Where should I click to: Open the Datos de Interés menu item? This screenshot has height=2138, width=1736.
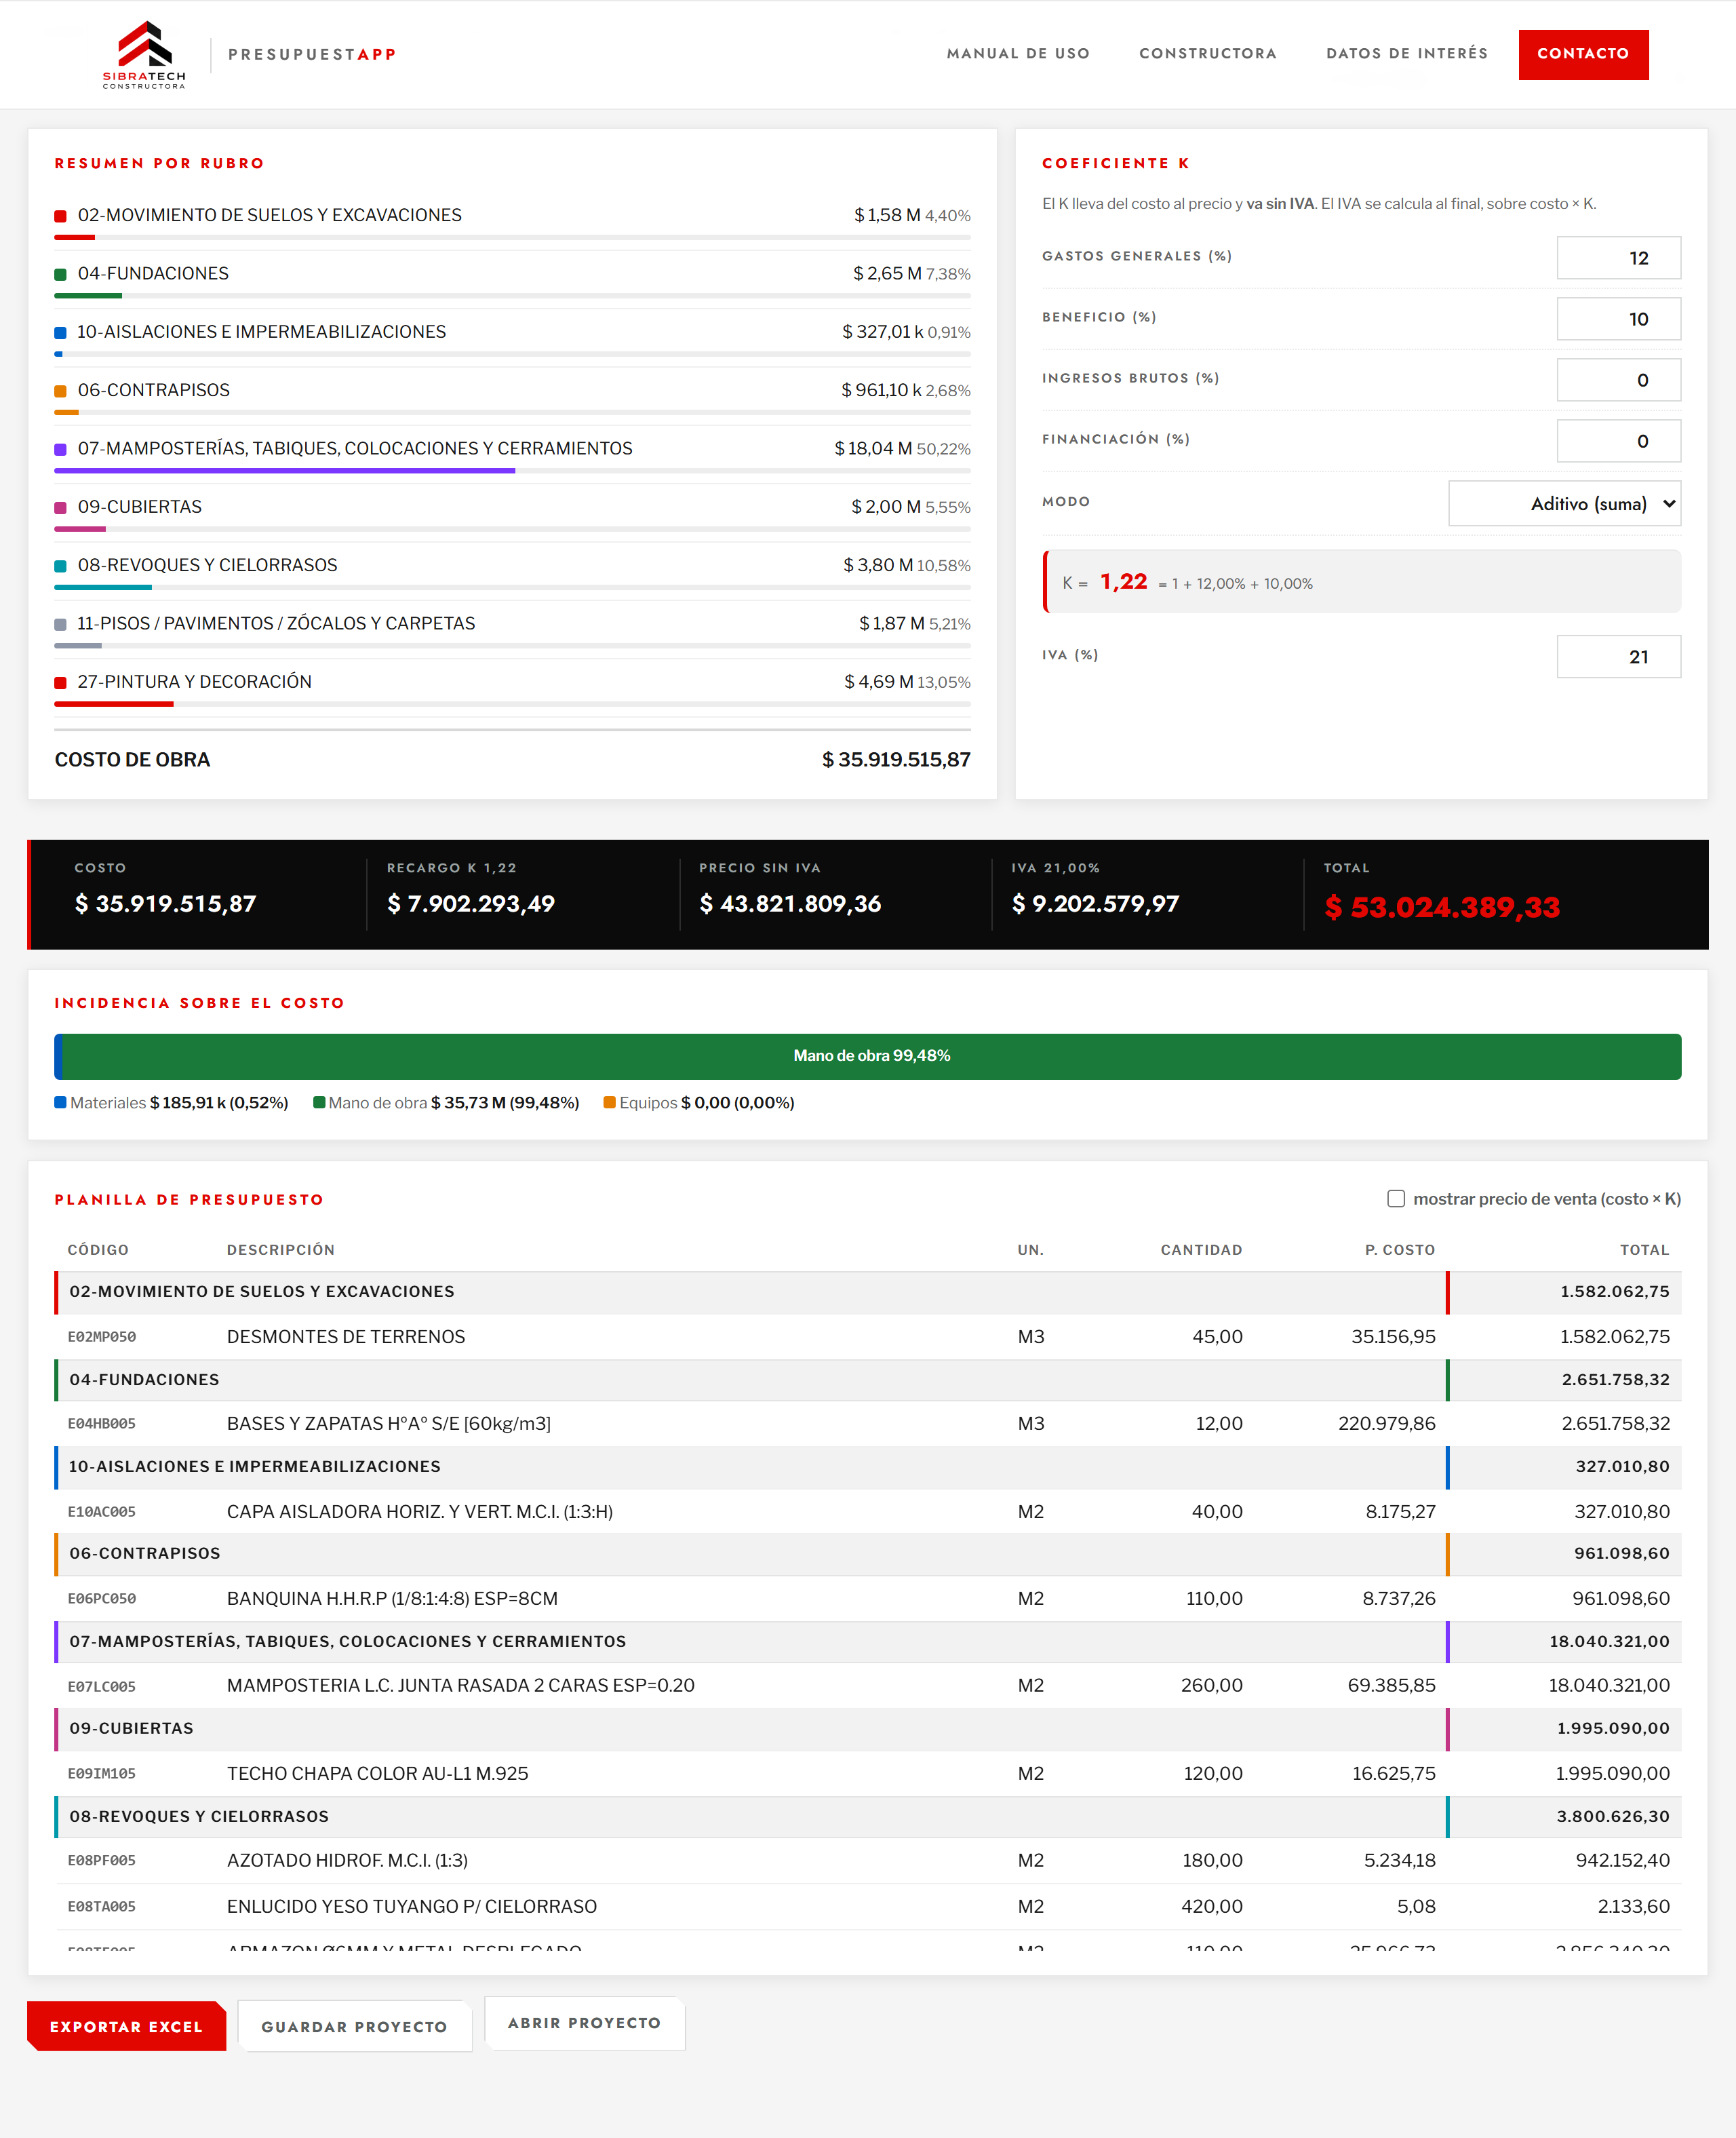[x=1407, y=54]
